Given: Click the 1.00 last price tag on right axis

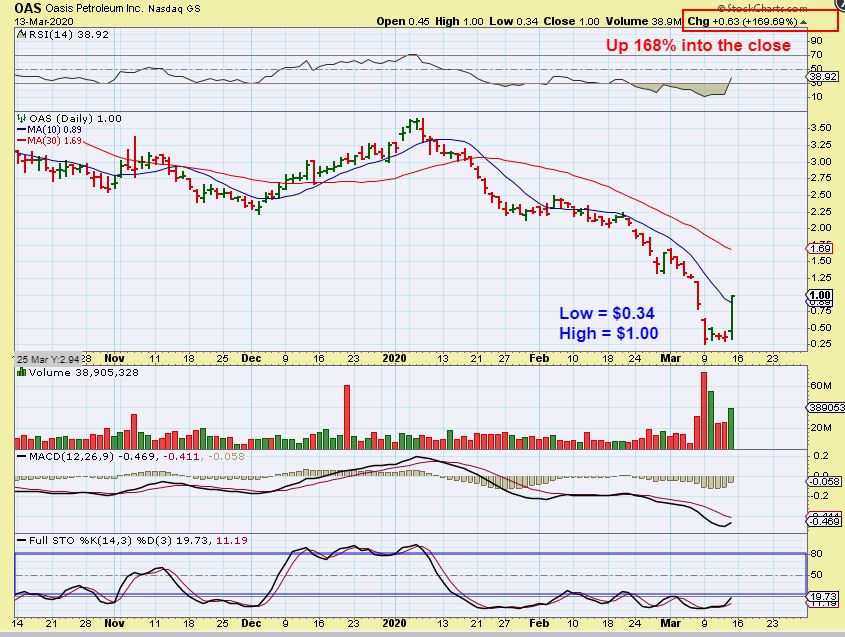Looking at the screenshot, I should click(x=820, y=295).
